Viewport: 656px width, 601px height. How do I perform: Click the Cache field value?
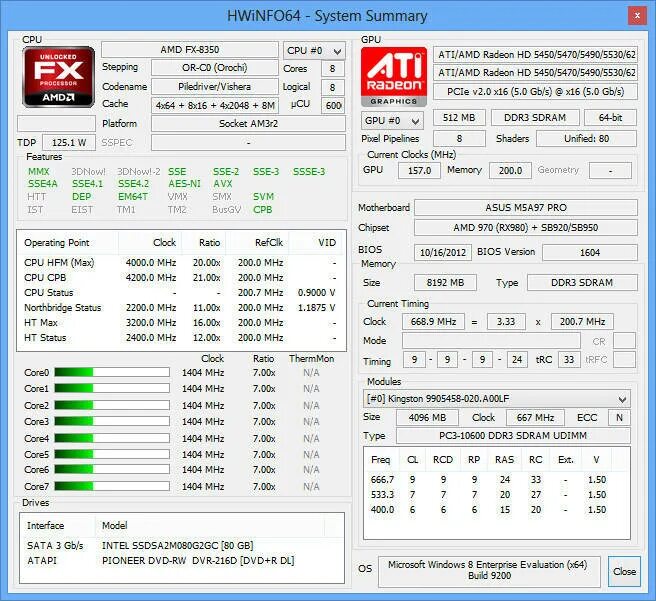pyautogui.click(x=215, y=105)
